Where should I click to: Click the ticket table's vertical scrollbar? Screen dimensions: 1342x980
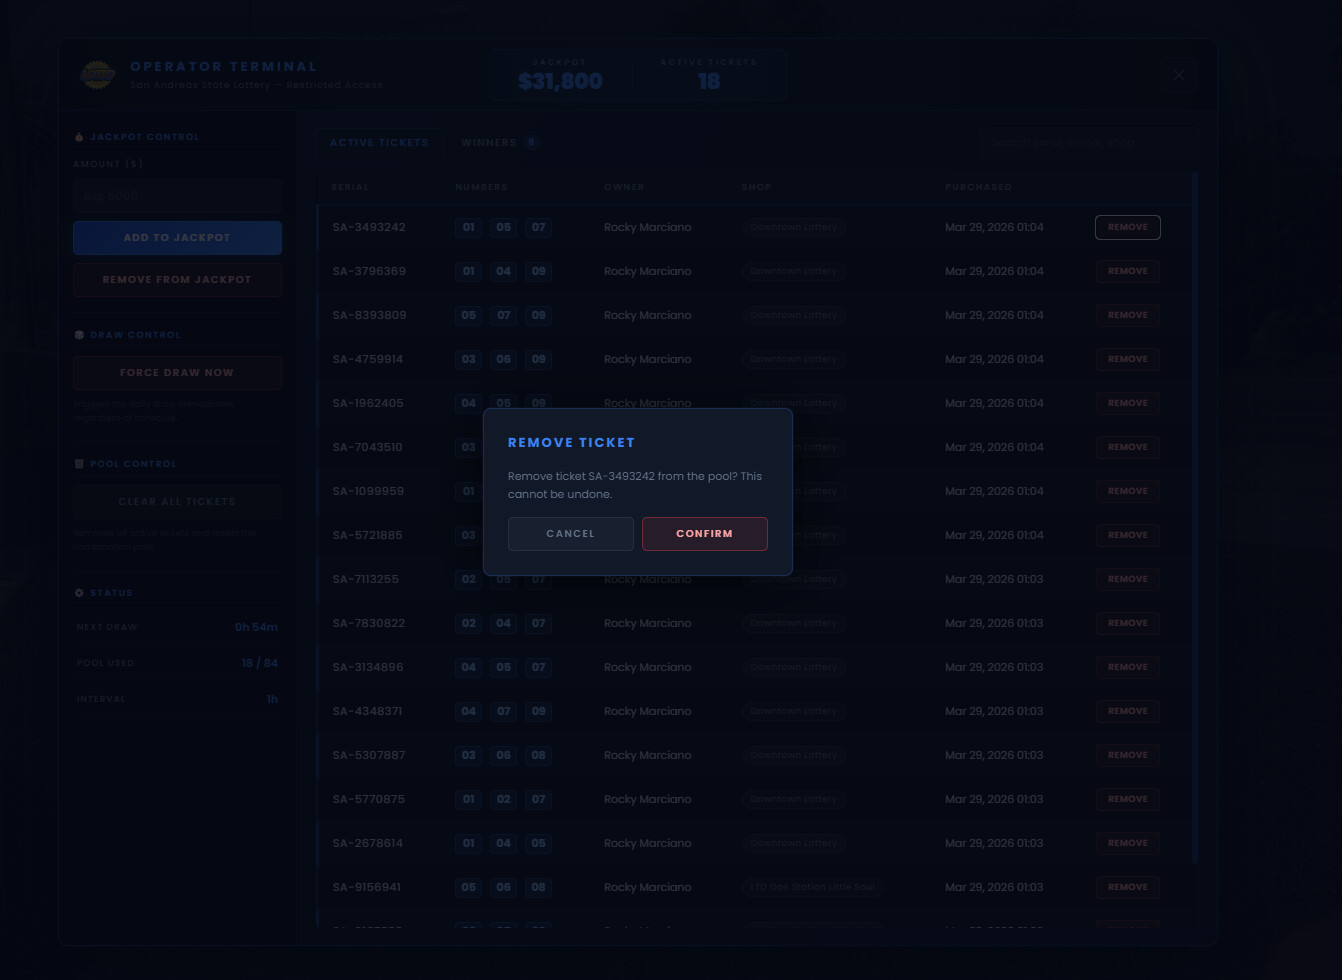tap(1195, 517)
